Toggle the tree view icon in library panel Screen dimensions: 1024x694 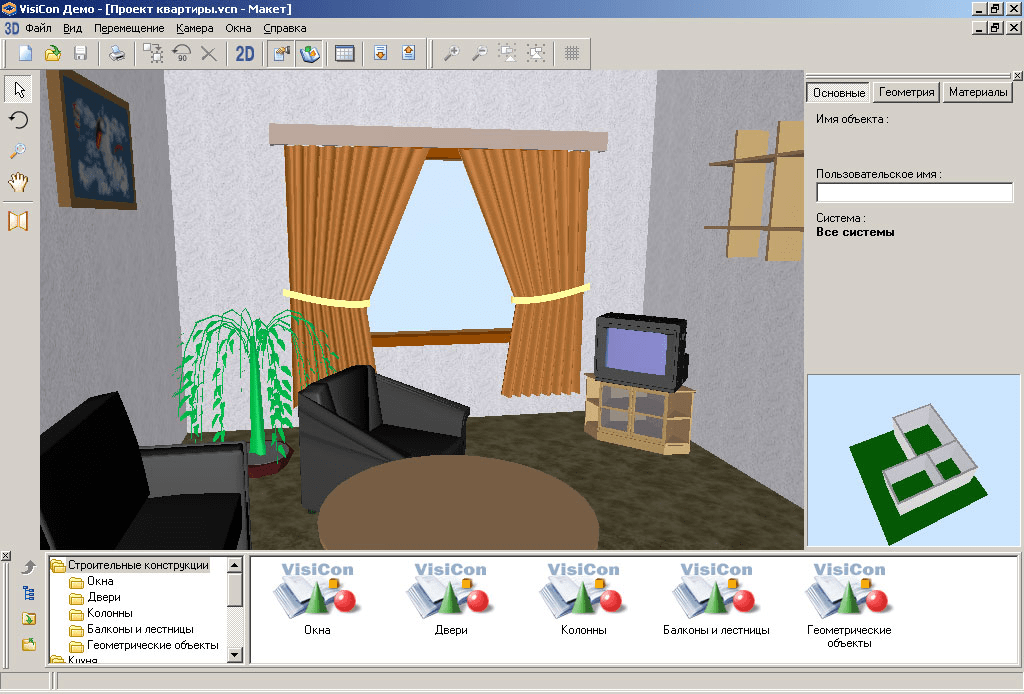(29, 593)
